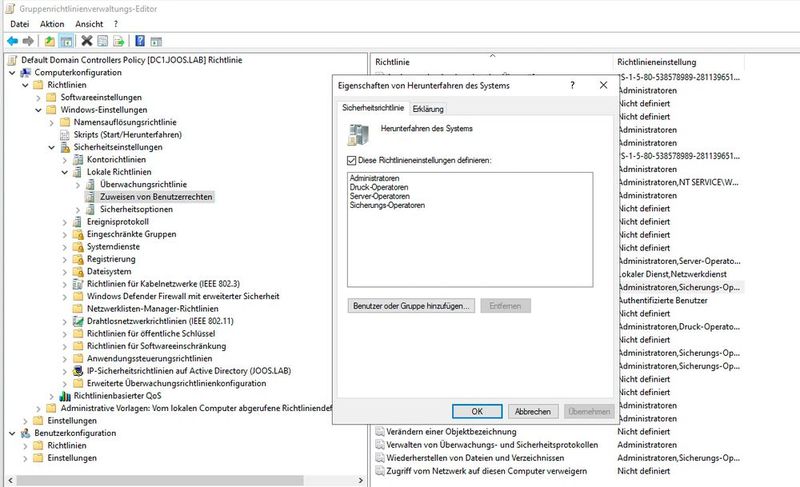The height and width of the screenshot is (487, 800).
Task: Collapse the Lokale Richtlinien node
Action: (x=65, y=172)
